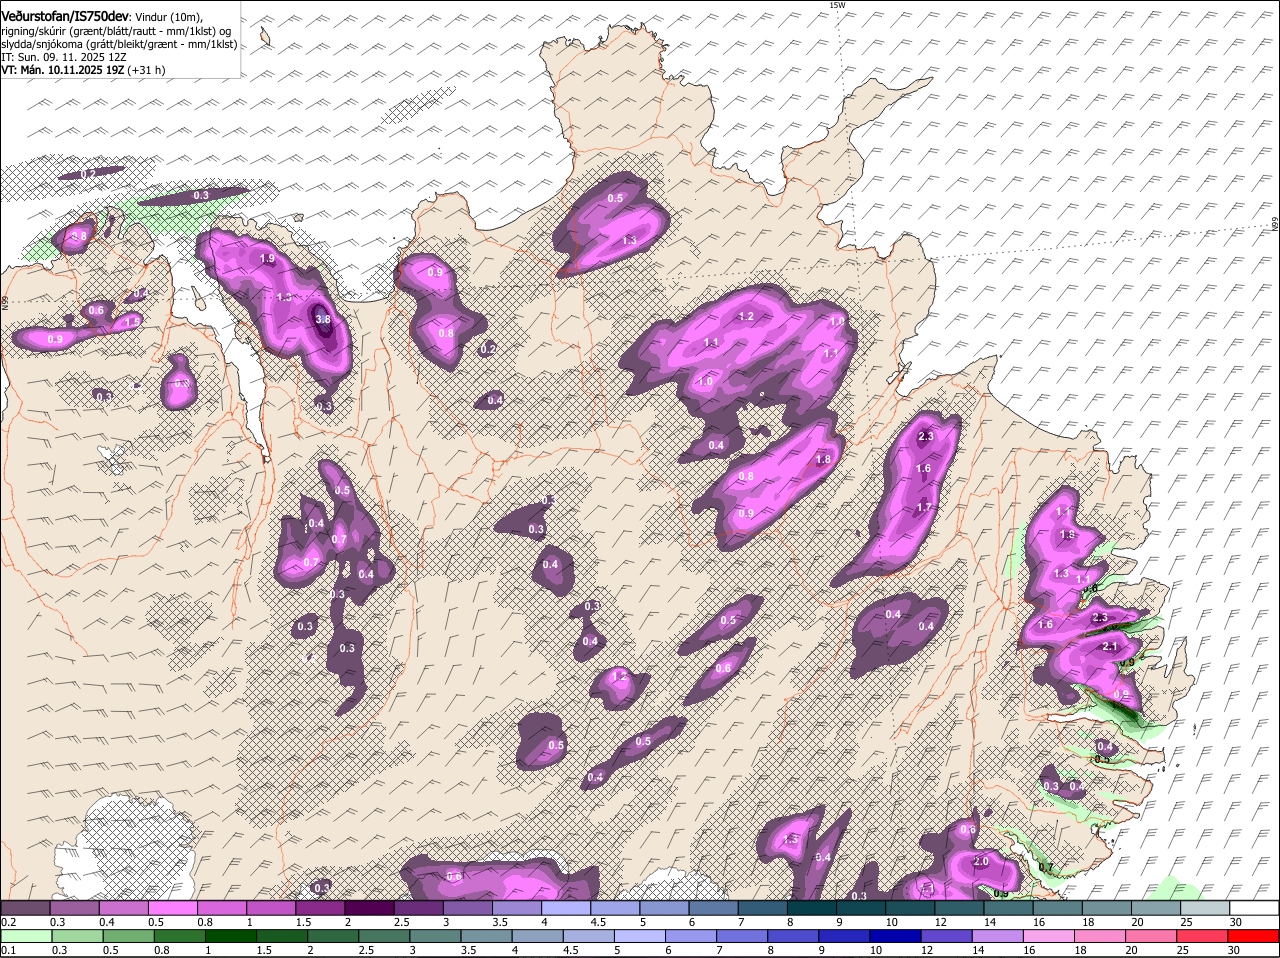Pick the top legend swatch between 14 and 16

pos(1009,907)
